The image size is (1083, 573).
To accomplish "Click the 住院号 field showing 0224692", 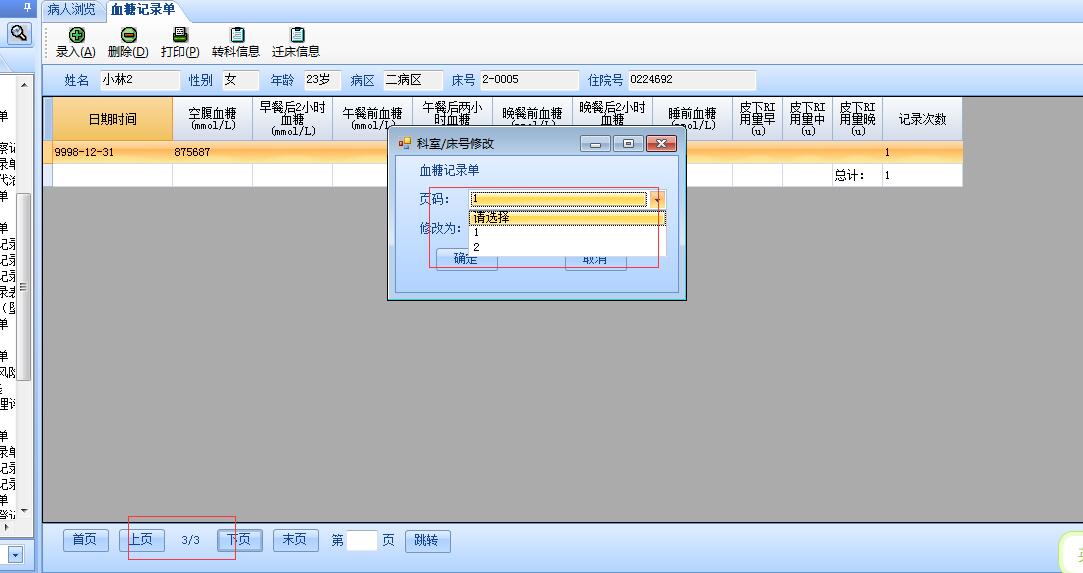I will tap(692, 80).
